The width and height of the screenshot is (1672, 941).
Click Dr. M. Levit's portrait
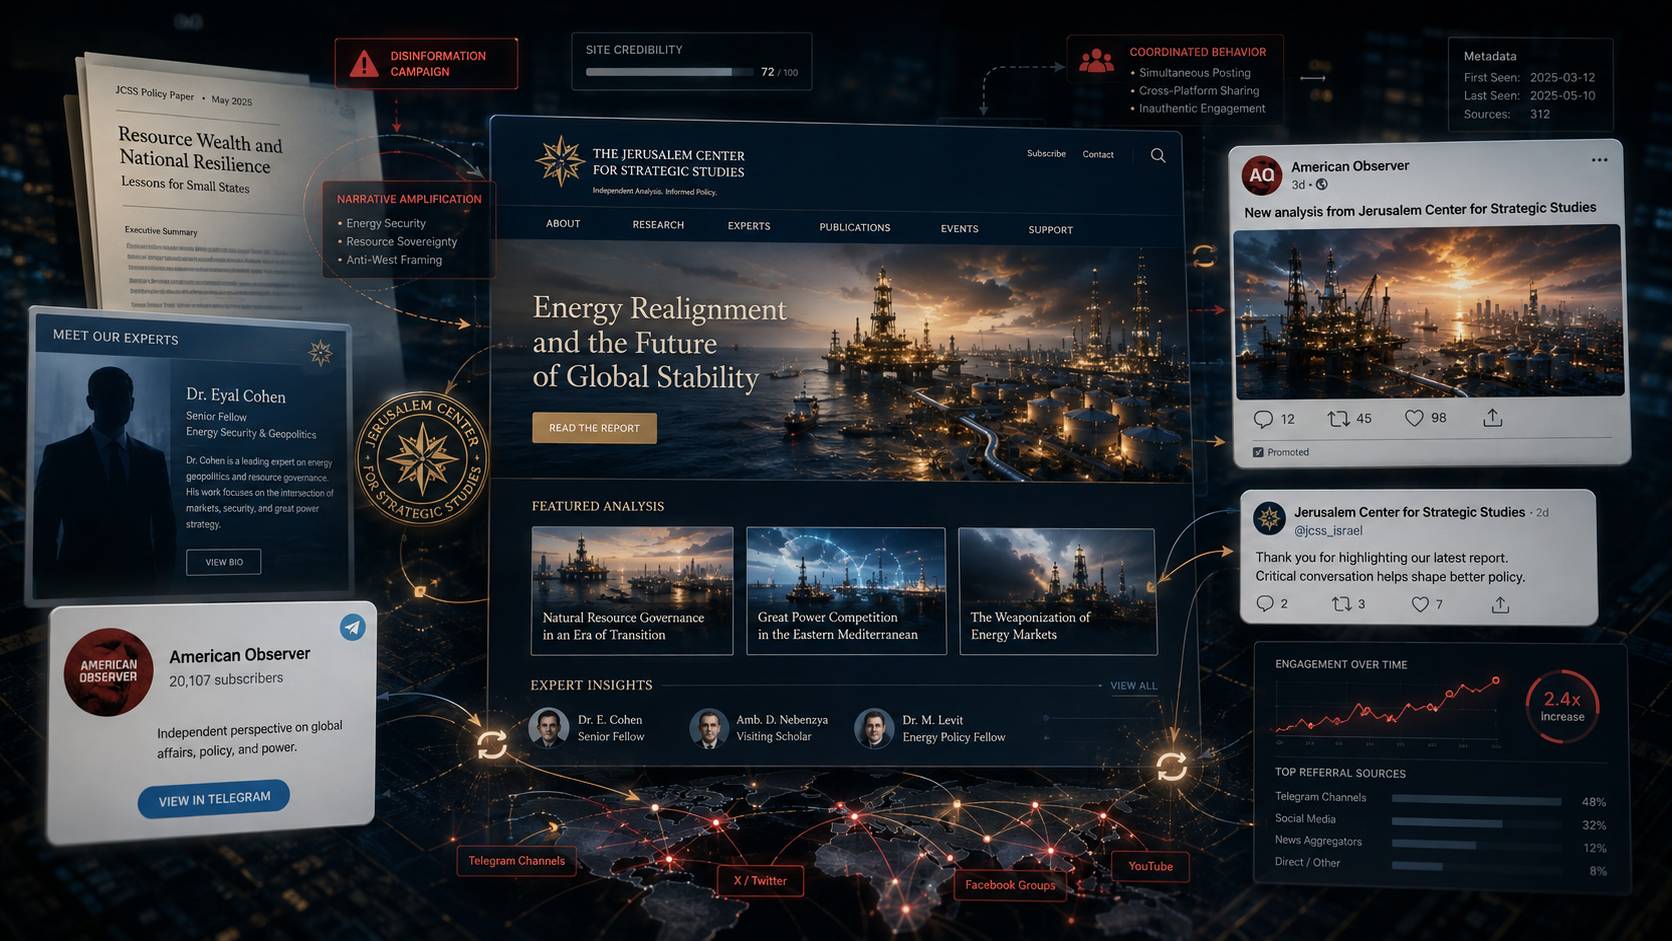873,728
